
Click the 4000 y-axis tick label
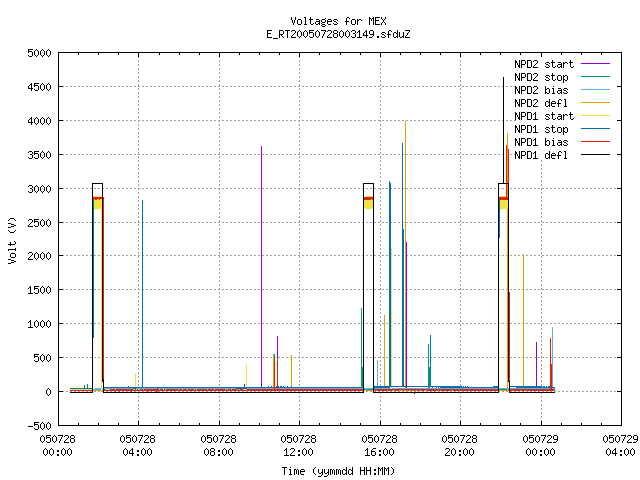coord(40,121)
